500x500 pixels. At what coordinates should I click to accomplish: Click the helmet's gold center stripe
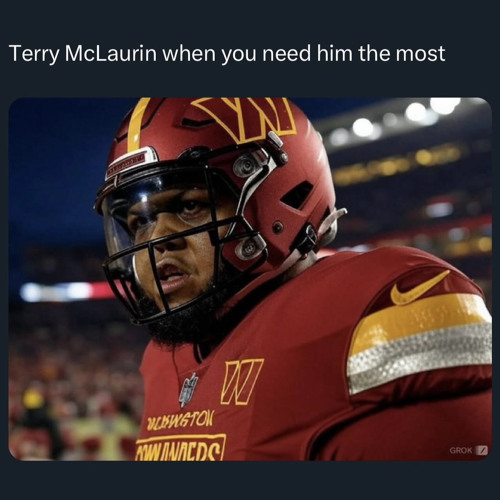point(137,125)
